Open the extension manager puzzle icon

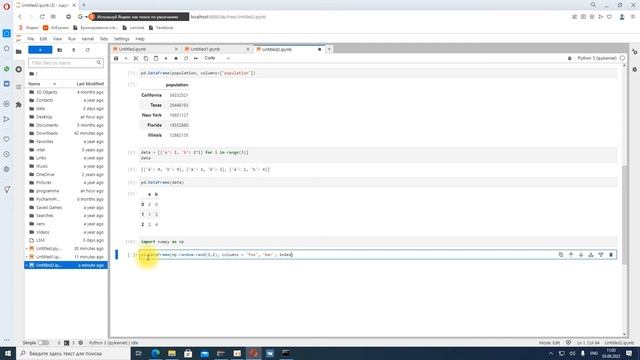18,105
